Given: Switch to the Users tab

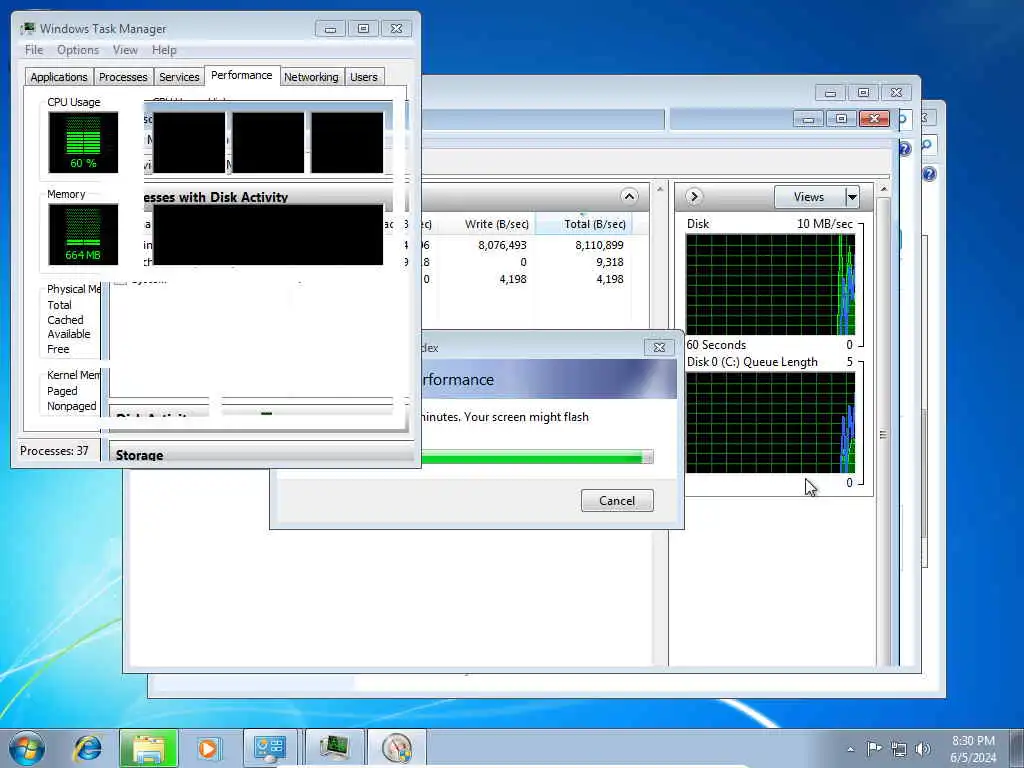Looking at the screenshot, I should 364,77.
